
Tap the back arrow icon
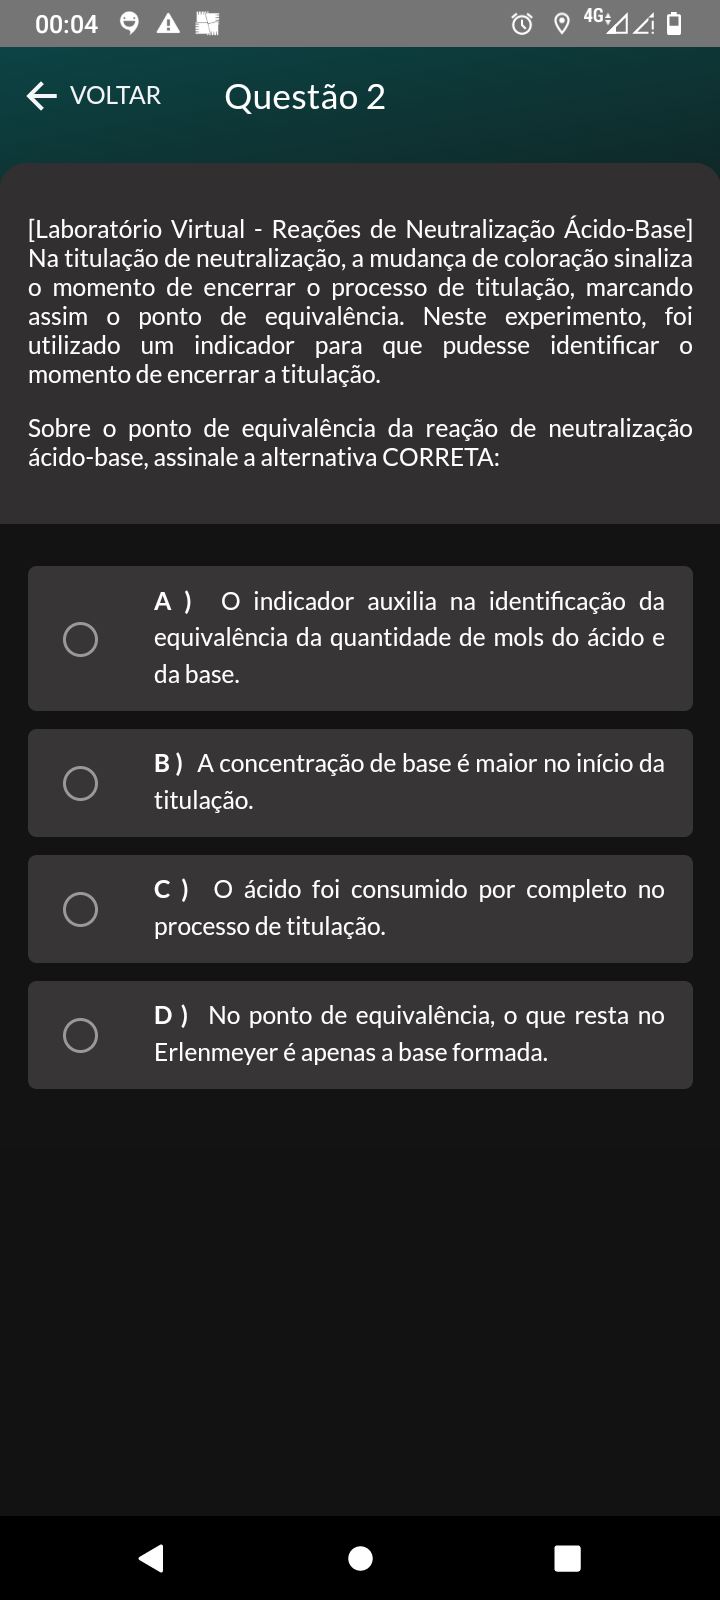pyautogui.click(x=42, y=96)
